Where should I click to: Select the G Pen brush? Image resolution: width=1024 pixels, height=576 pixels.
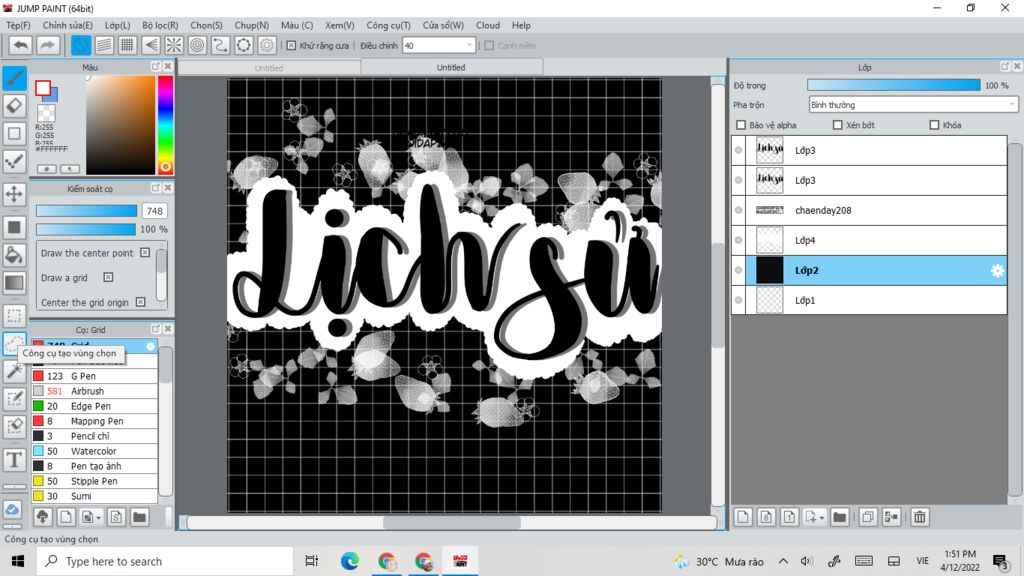[x=95, y=376]
